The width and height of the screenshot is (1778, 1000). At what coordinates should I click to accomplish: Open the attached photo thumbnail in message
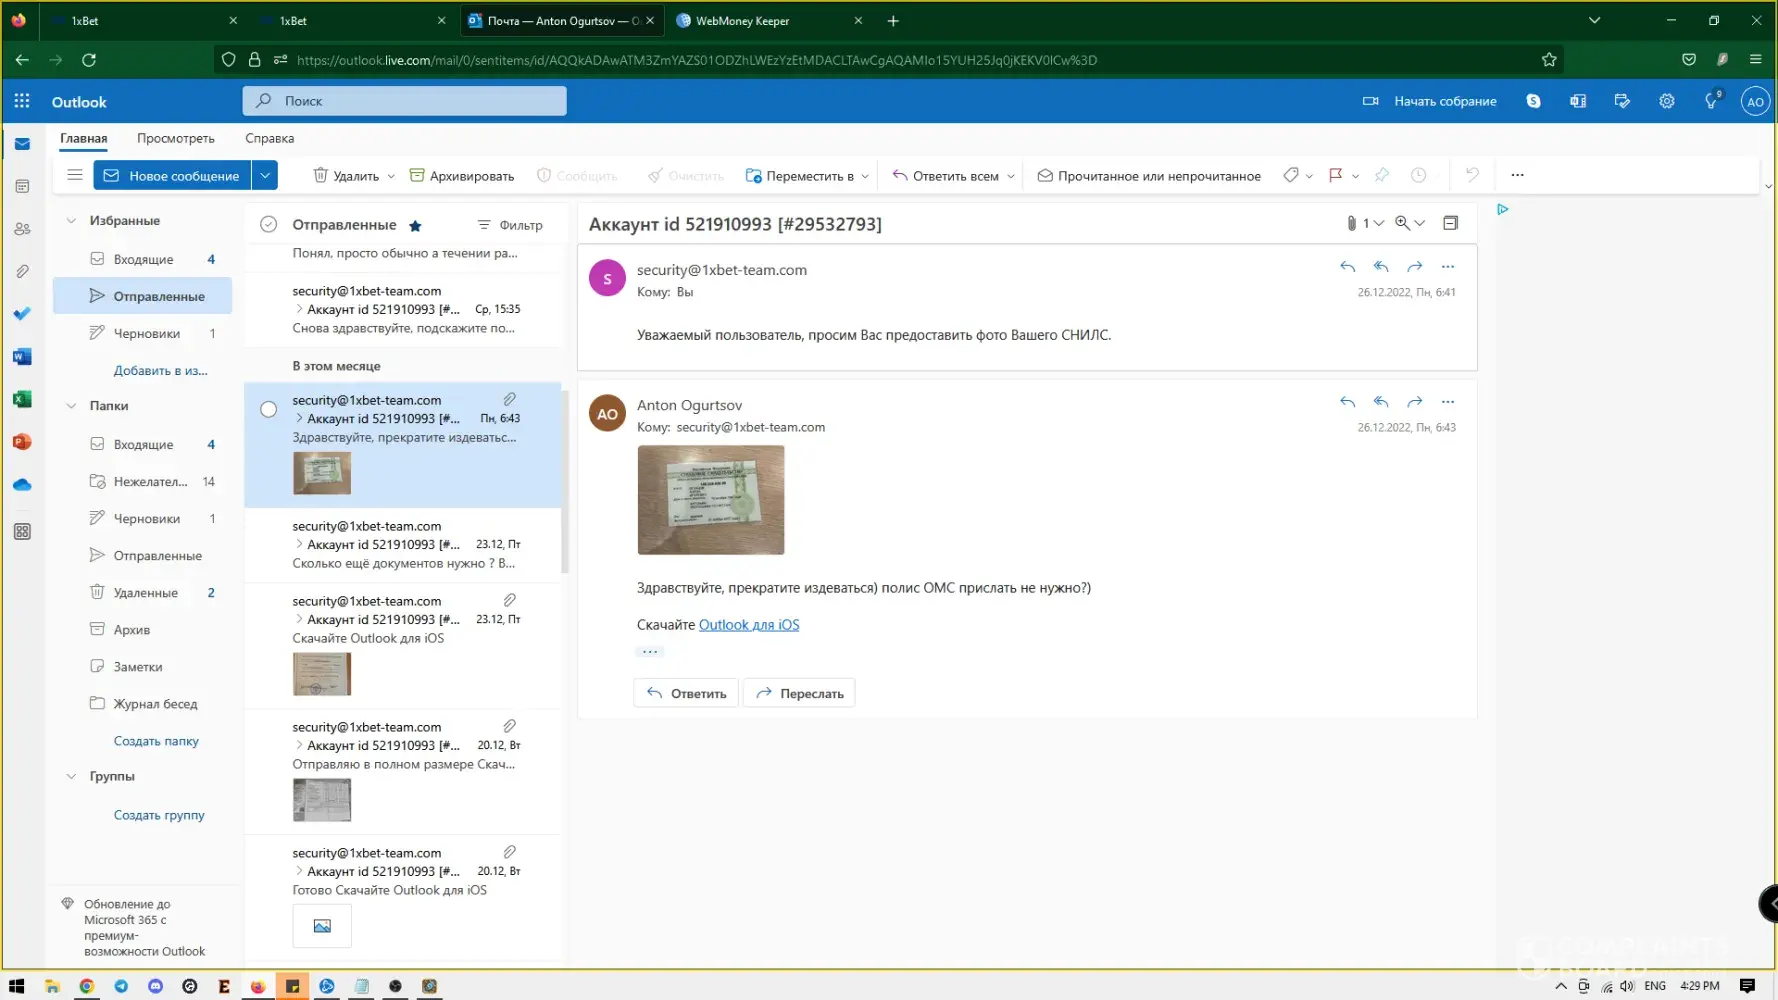710,500
